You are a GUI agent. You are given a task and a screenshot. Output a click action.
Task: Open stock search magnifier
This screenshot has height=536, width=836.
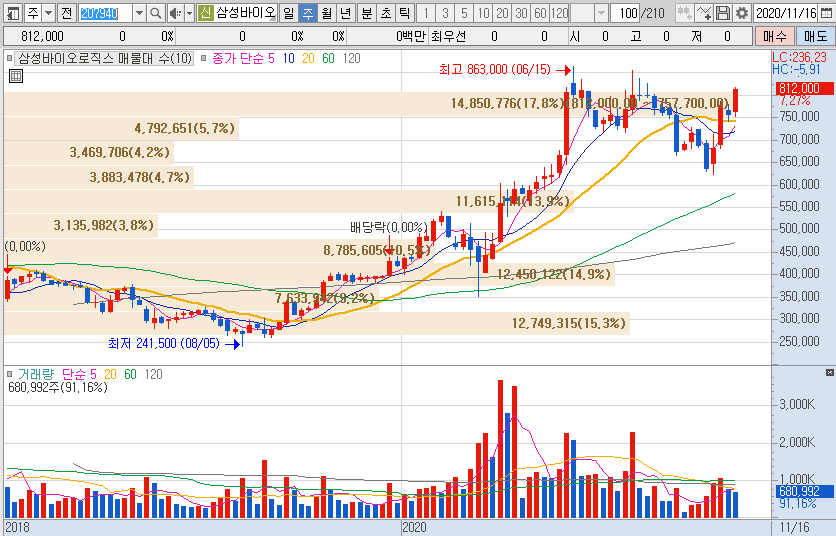[155, 13]
